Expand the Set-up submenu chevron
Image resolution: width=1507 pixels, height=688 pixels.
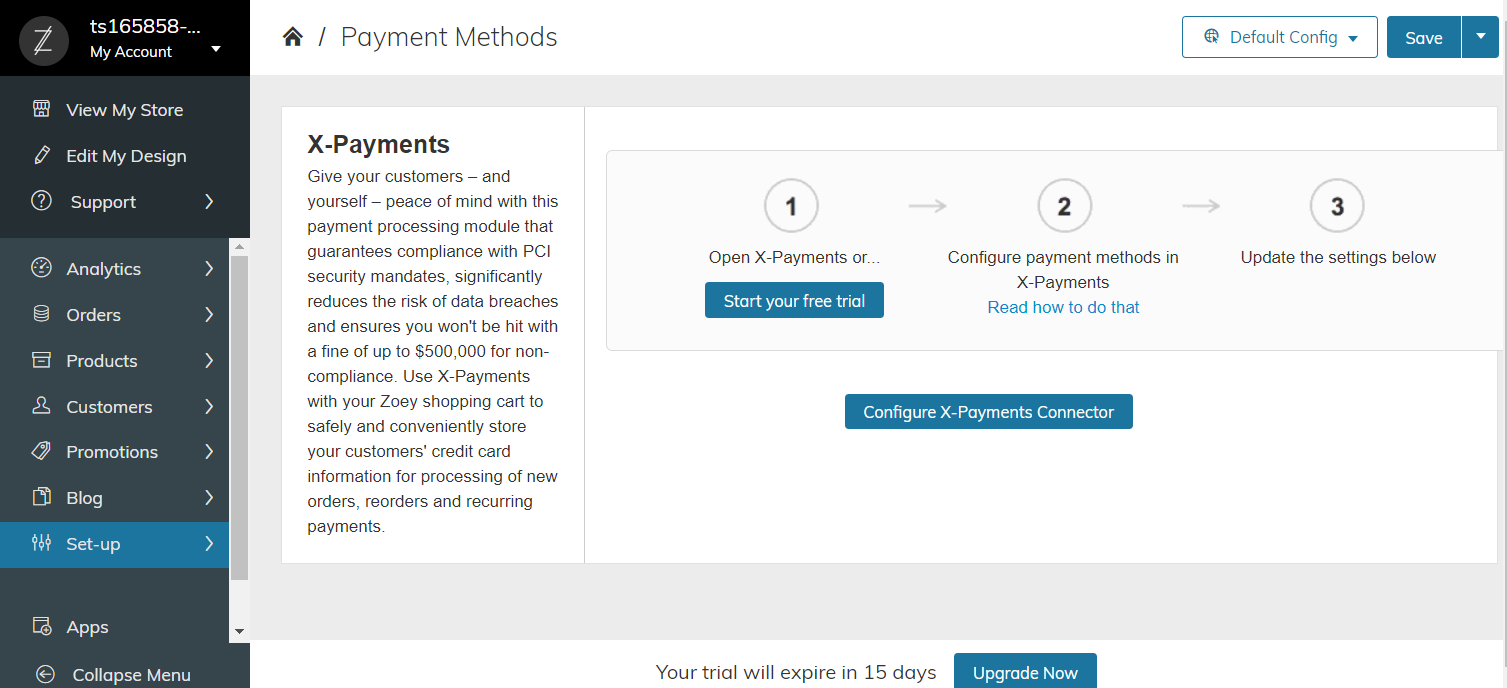pos(209,543)
